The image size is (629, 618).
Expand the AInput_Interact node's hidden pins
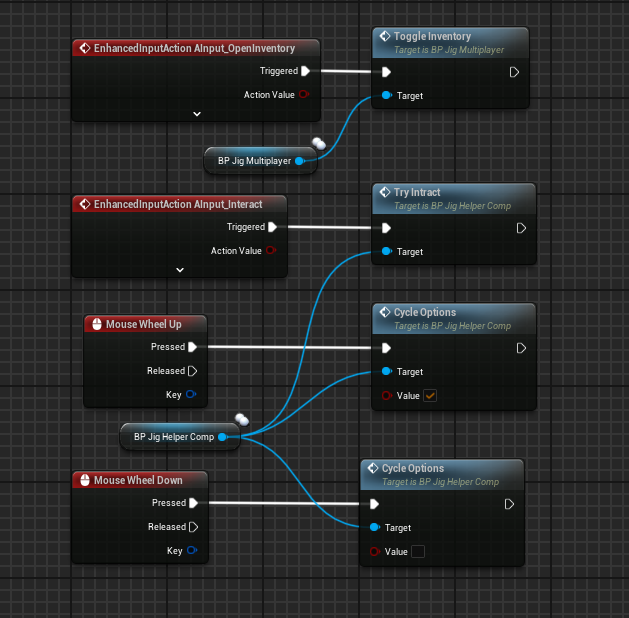[180, 270]
